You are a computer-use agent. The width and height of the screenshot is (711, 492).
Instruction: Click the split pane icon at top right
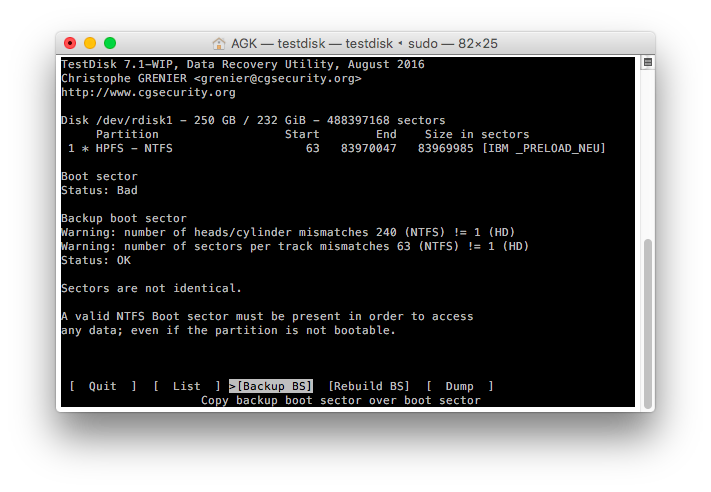648,62
